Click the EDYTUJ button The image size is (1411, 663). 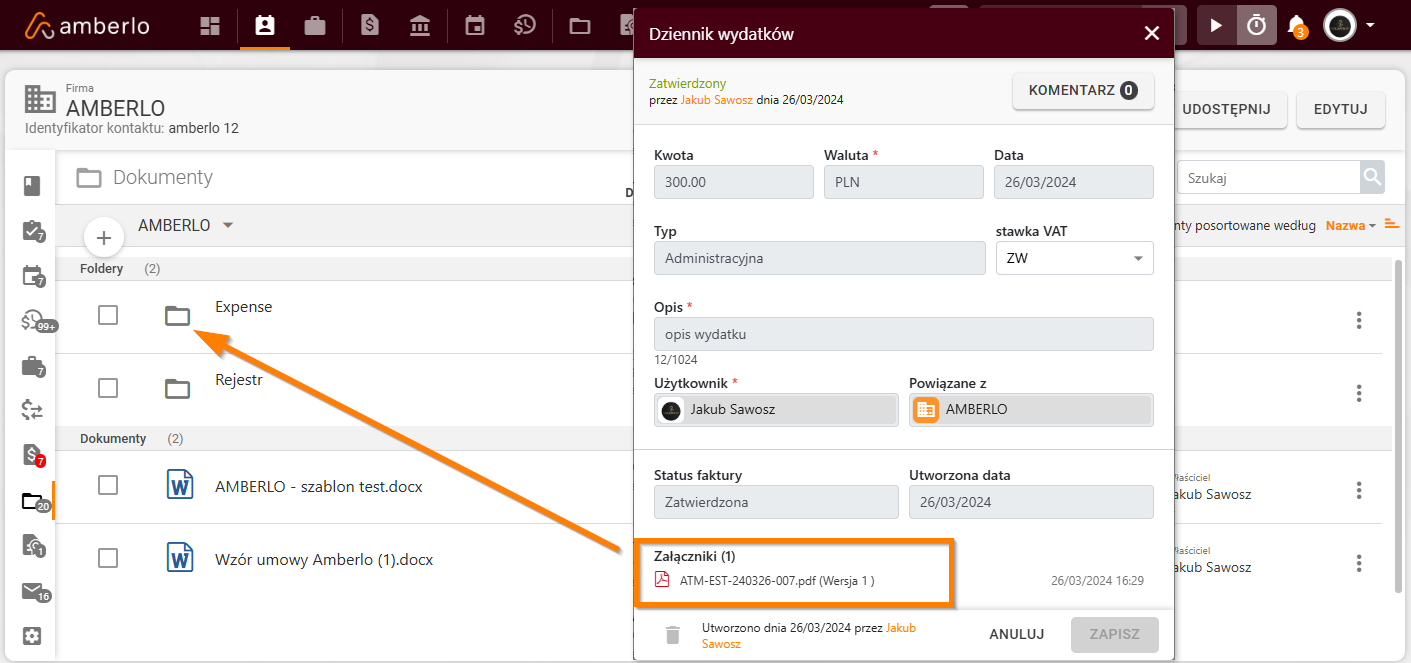(1341, 110)
